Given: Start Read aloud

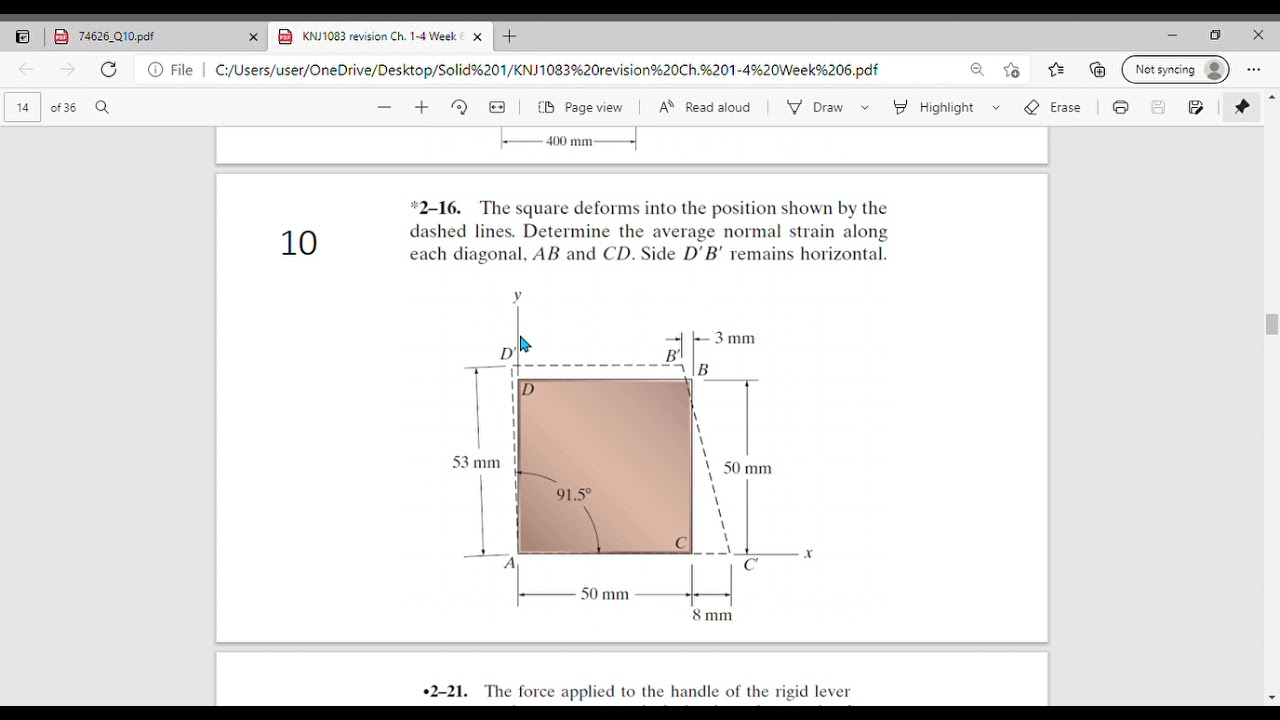Looking at the screenshot, I should click(x=705, y=107).
